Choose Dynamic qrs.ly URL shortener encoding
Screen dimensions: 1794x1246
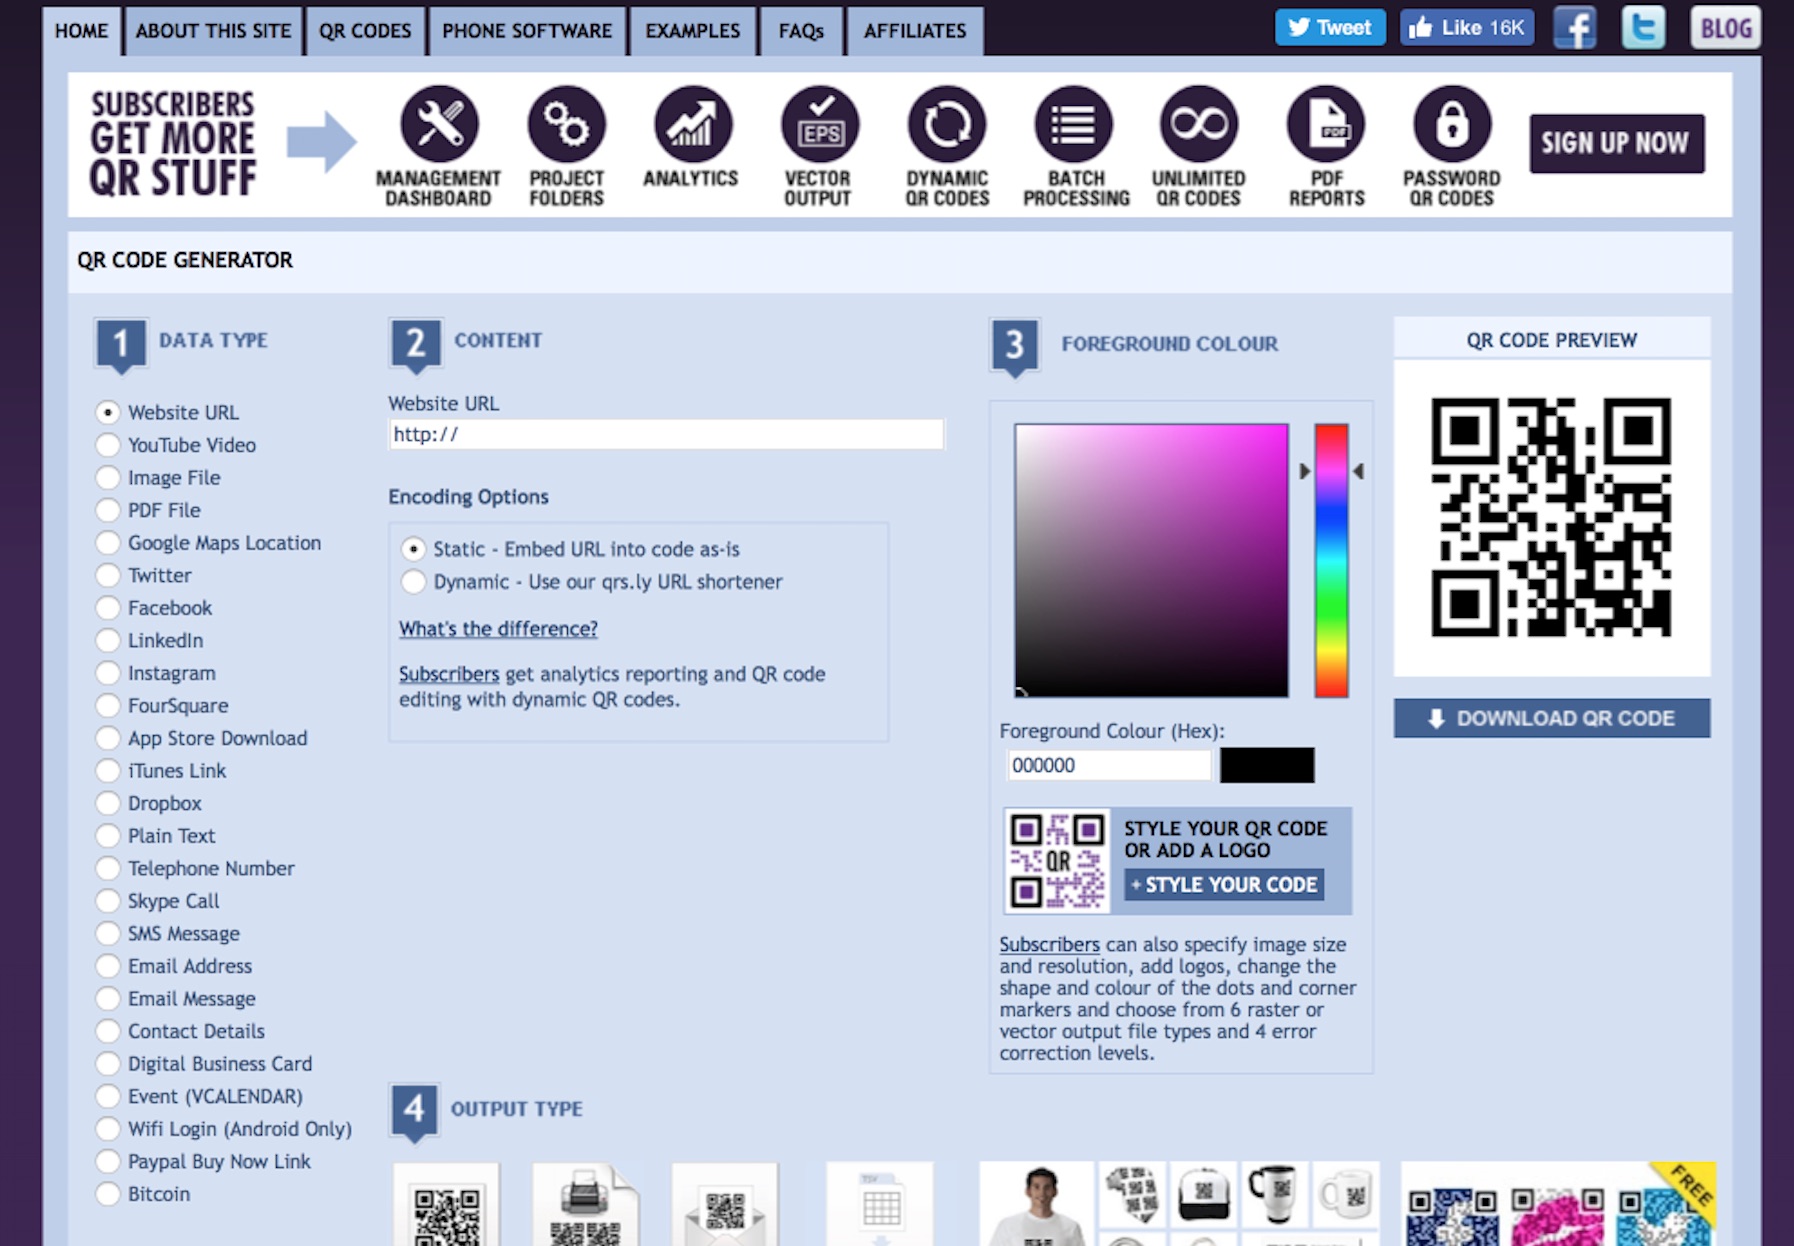click(x=413, y=582)
